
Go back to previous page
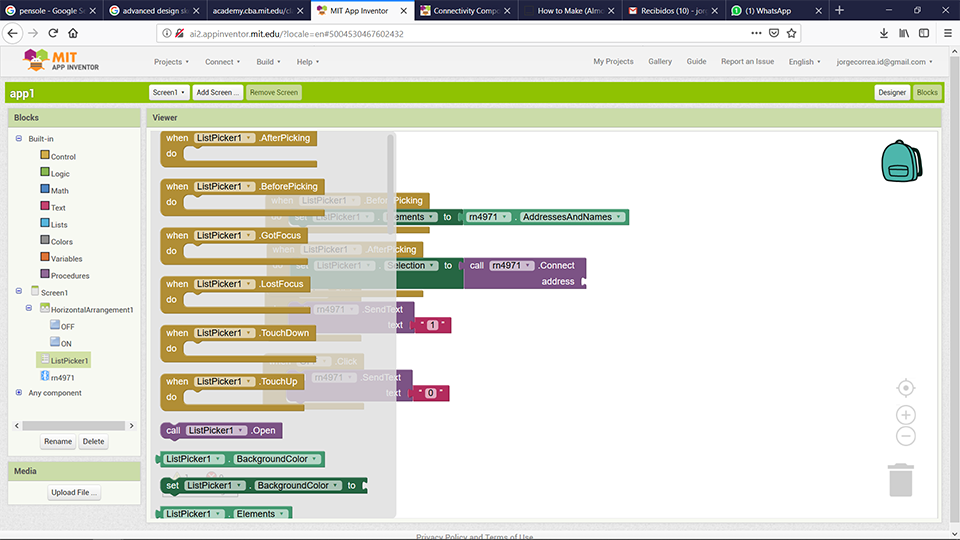click(13, 33)
